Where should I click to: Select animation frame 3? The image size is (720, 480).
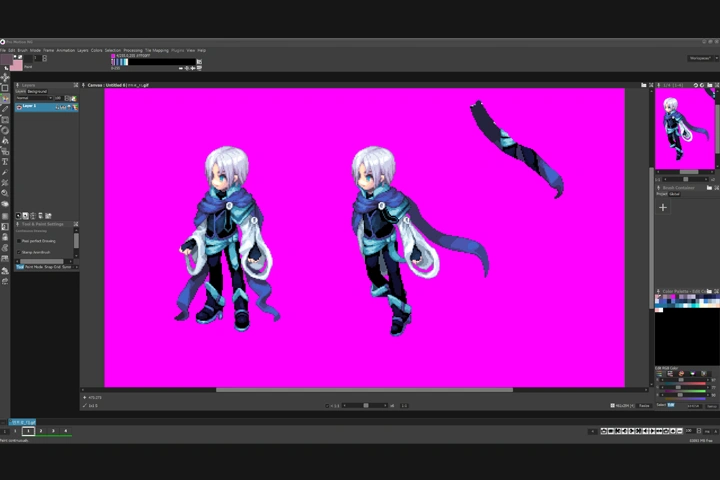click(x=53, y=431)
